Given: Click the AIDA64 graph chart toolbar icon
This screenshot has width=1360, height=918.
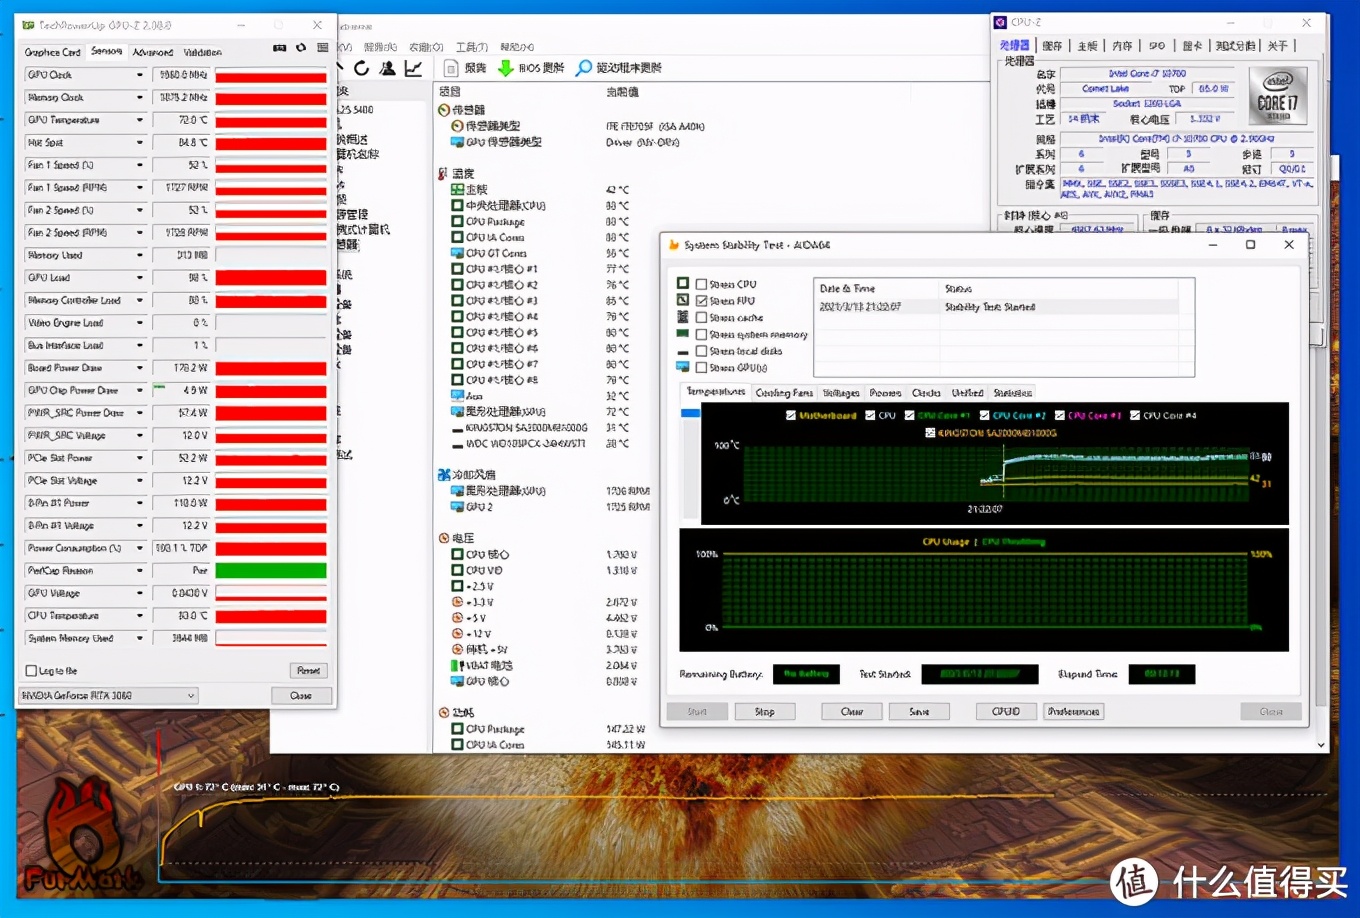Looking at the screenshot, I should point(413,68).
